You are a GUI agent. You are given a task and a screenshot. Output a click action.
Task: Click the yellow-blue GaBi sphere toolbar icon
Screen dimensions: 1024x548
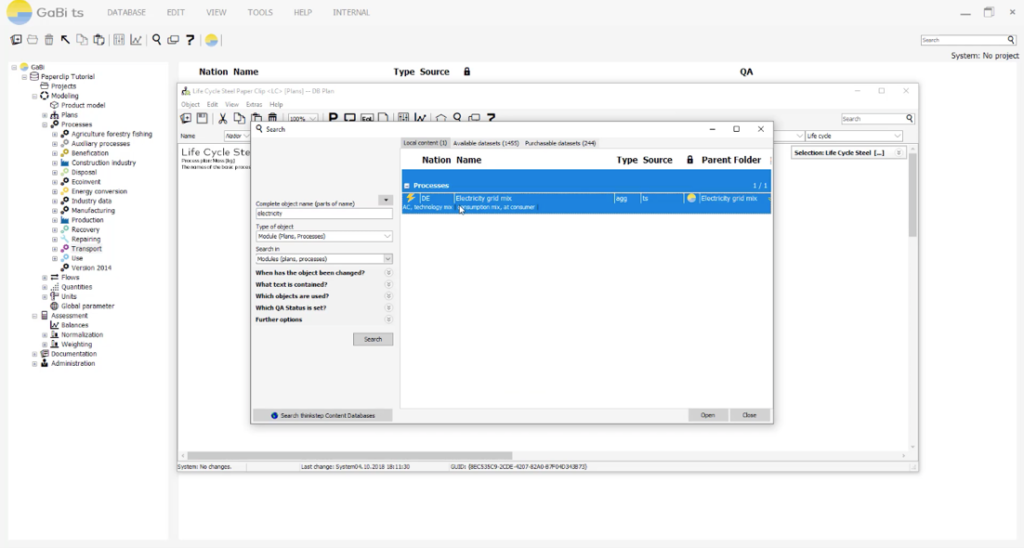(212, 40)
